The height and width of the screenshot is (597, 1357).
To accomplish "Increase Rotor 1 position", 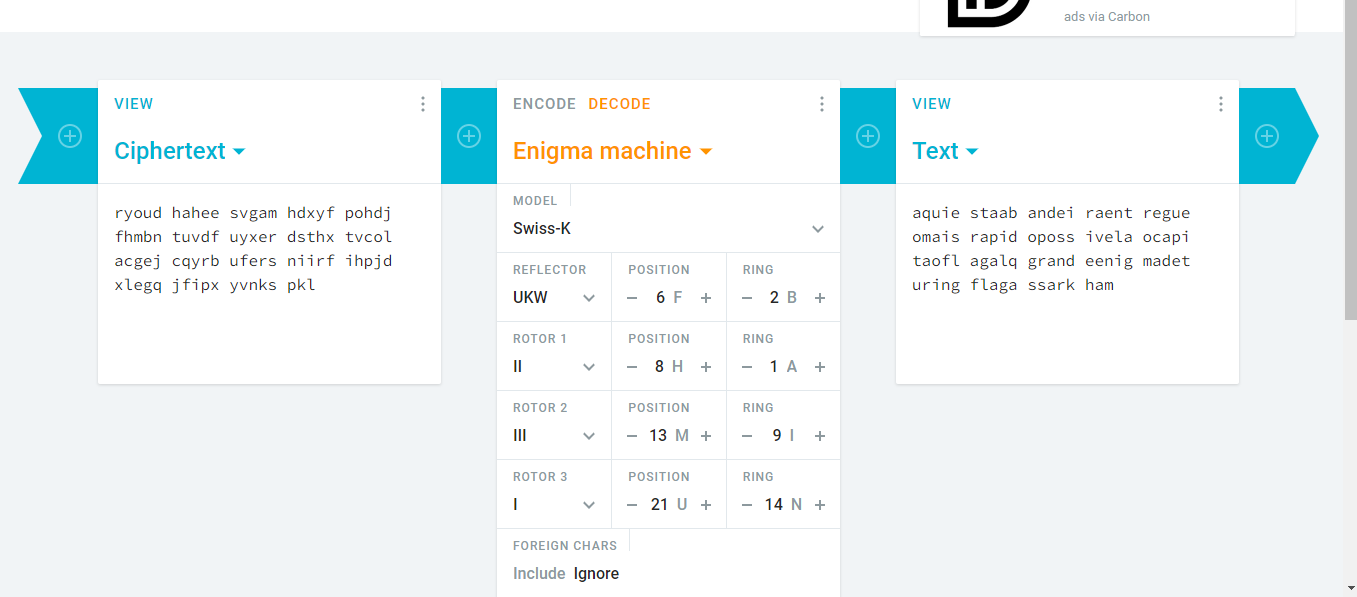I will tap(706, 367).
